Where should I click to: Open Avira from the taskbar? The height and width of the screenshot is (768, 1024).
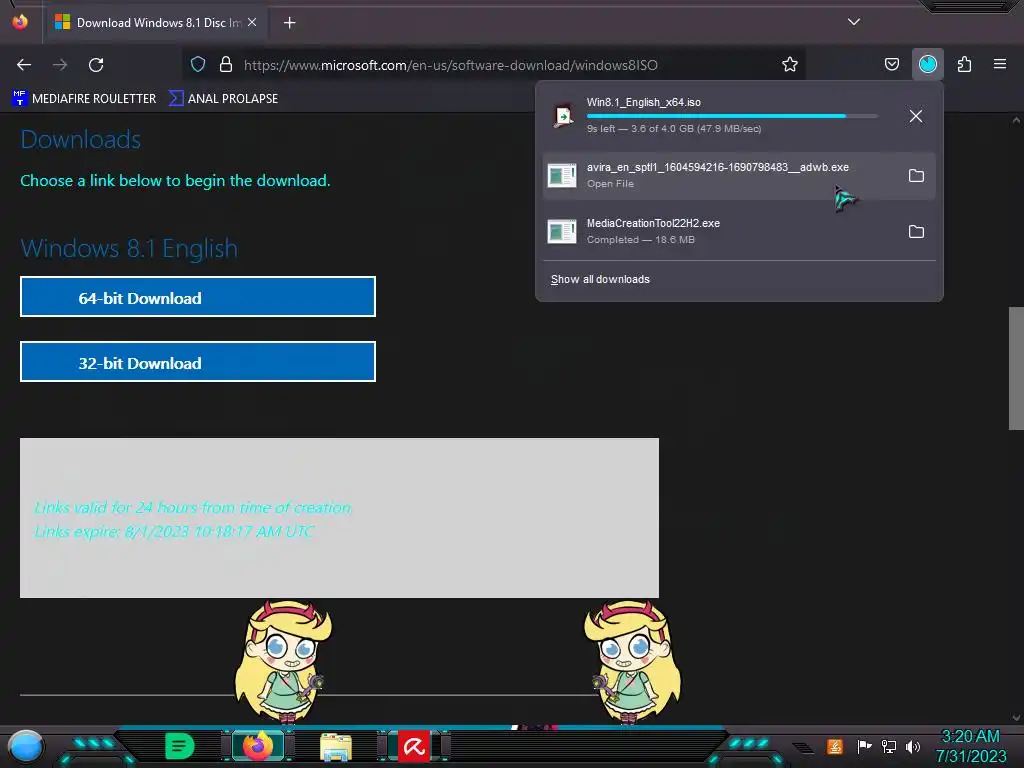tap(414, 746)
